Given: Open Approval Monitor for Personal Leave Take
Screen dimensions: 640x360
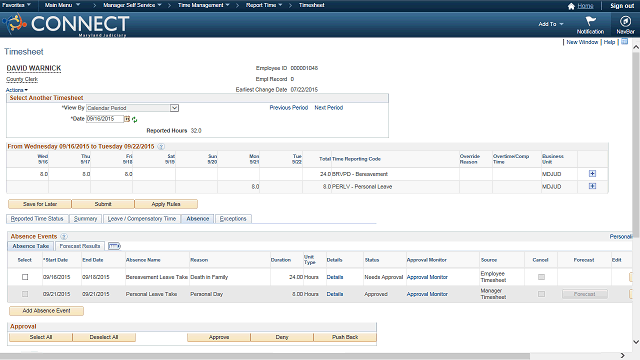Looking at the screenshot, I should coord(427,294).
